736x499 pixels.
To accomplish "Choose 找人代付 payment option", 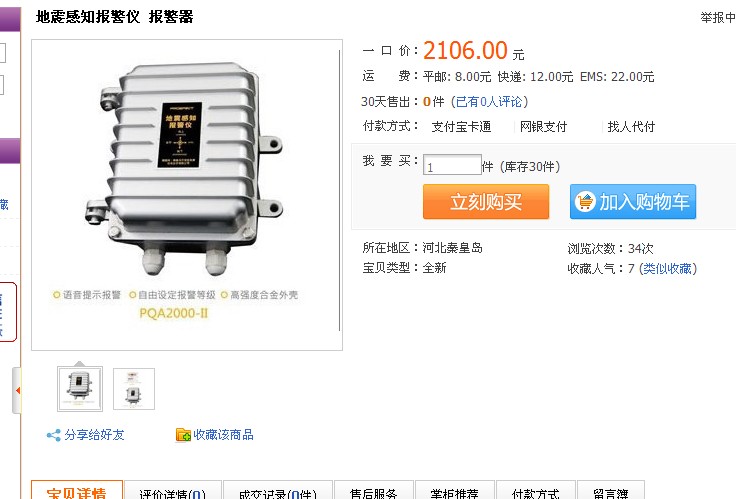I will coord(631,127).
